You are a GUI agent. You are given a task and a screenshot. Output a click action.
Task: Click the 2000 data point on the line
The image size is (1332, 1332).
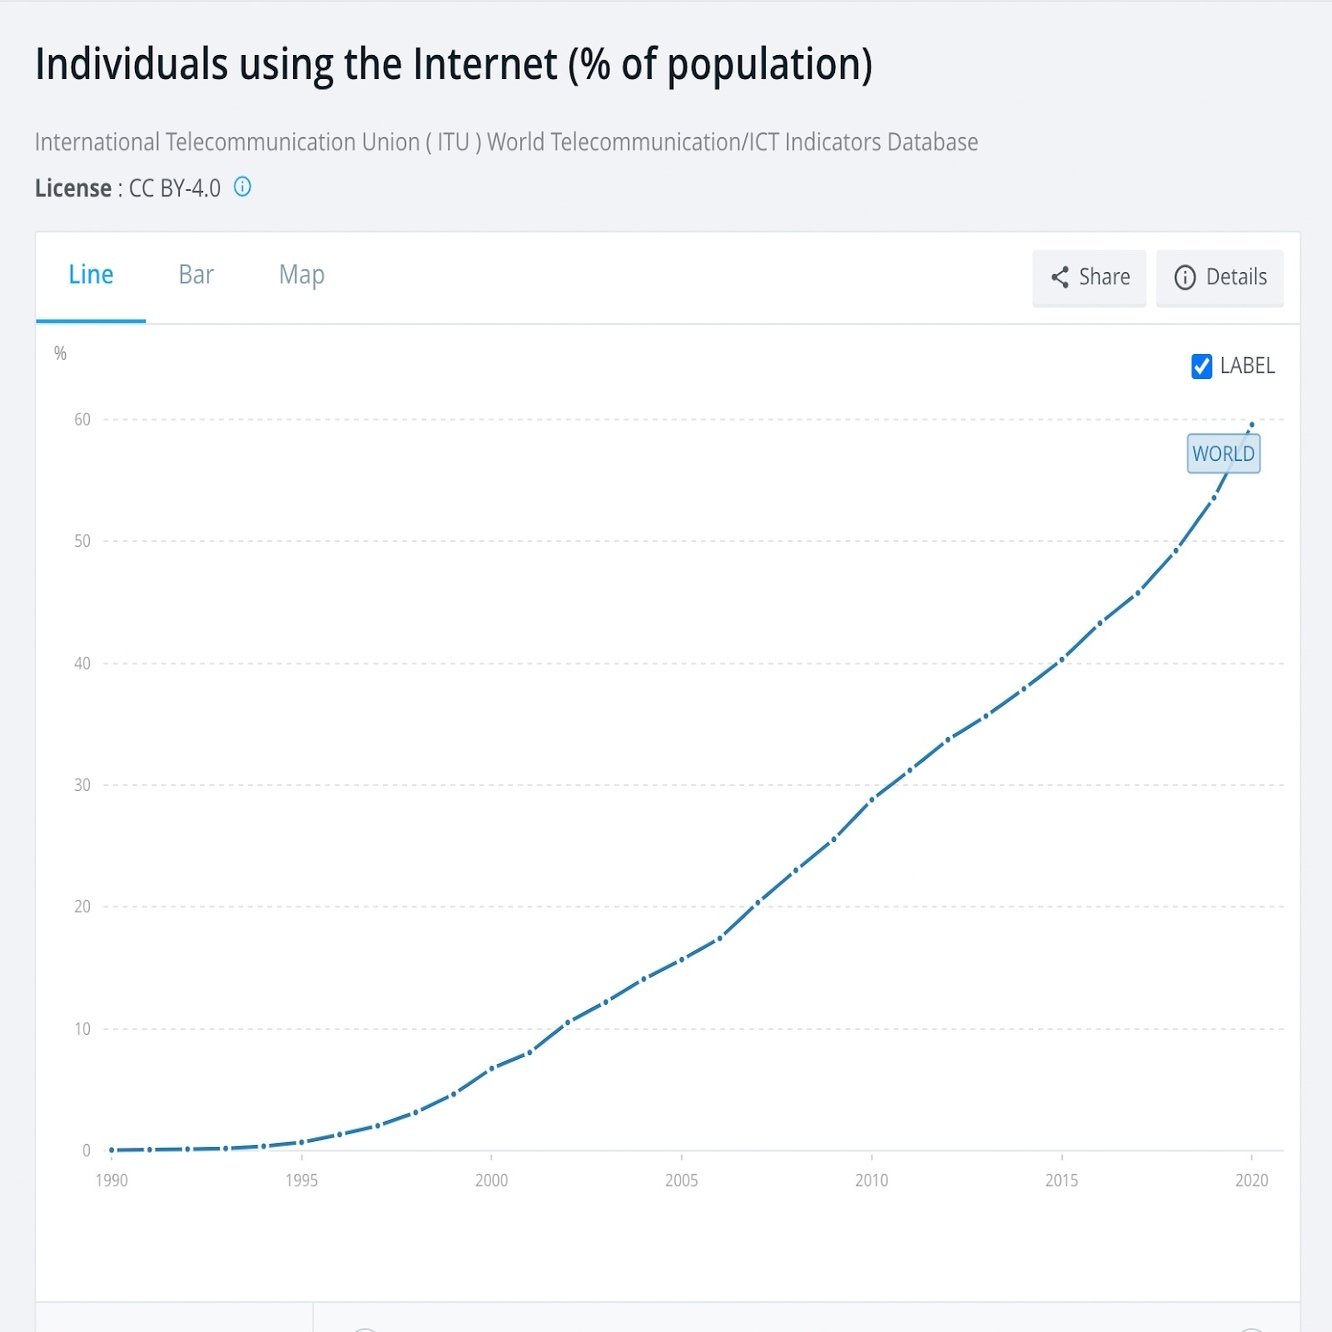point(492,1069)
